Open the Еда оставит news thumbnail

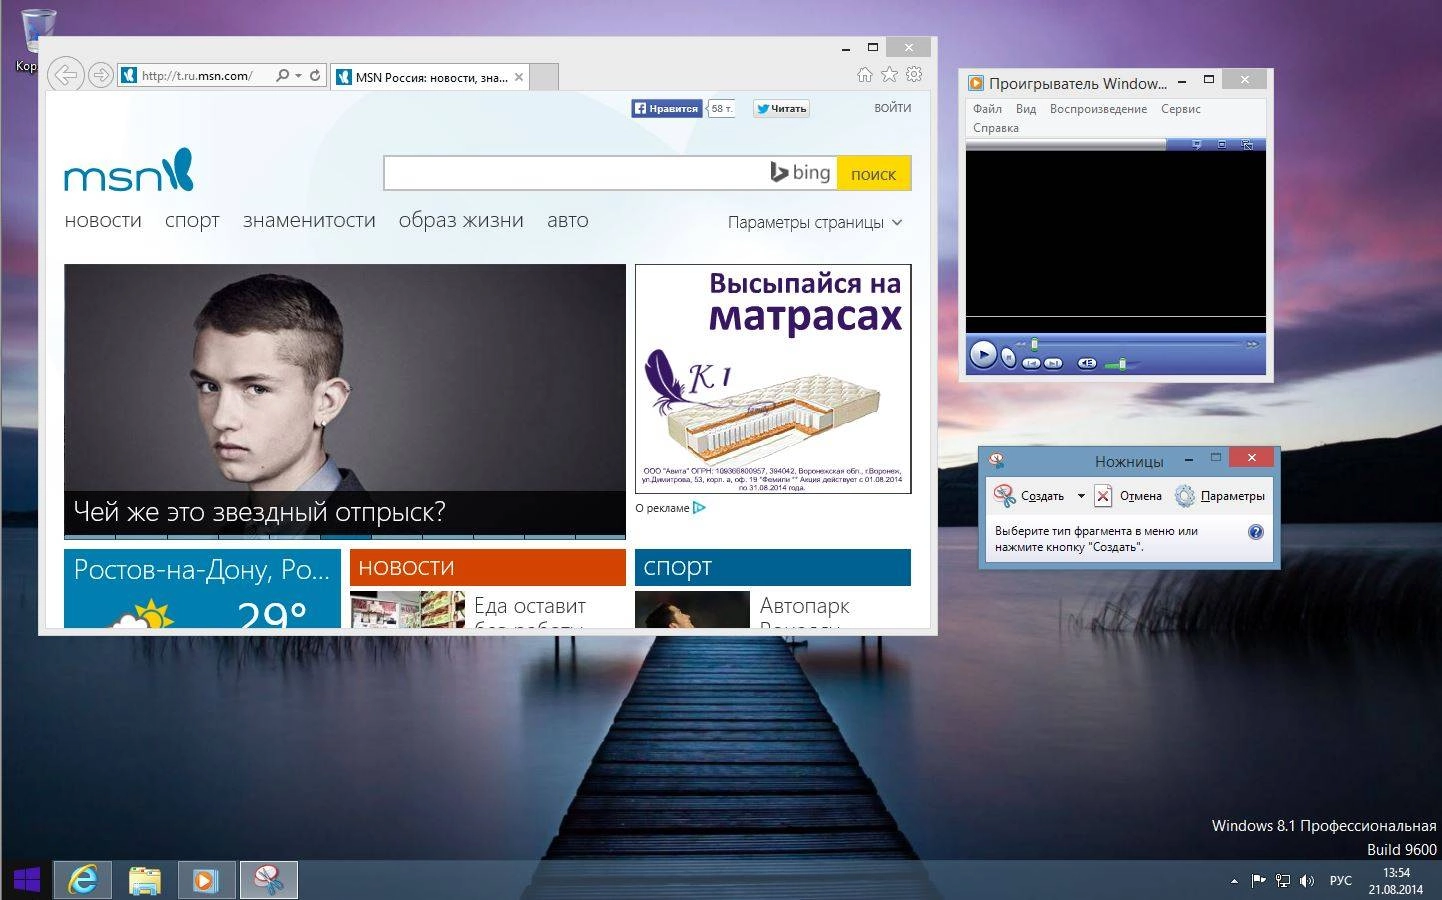[x=407, y=609]
